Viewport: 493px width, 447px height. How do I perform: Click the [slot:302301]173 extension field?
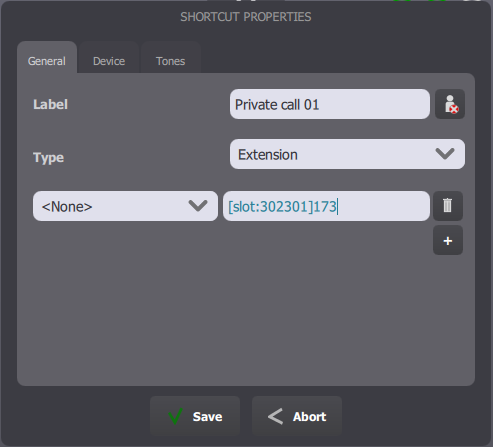(x=326, y=206)
